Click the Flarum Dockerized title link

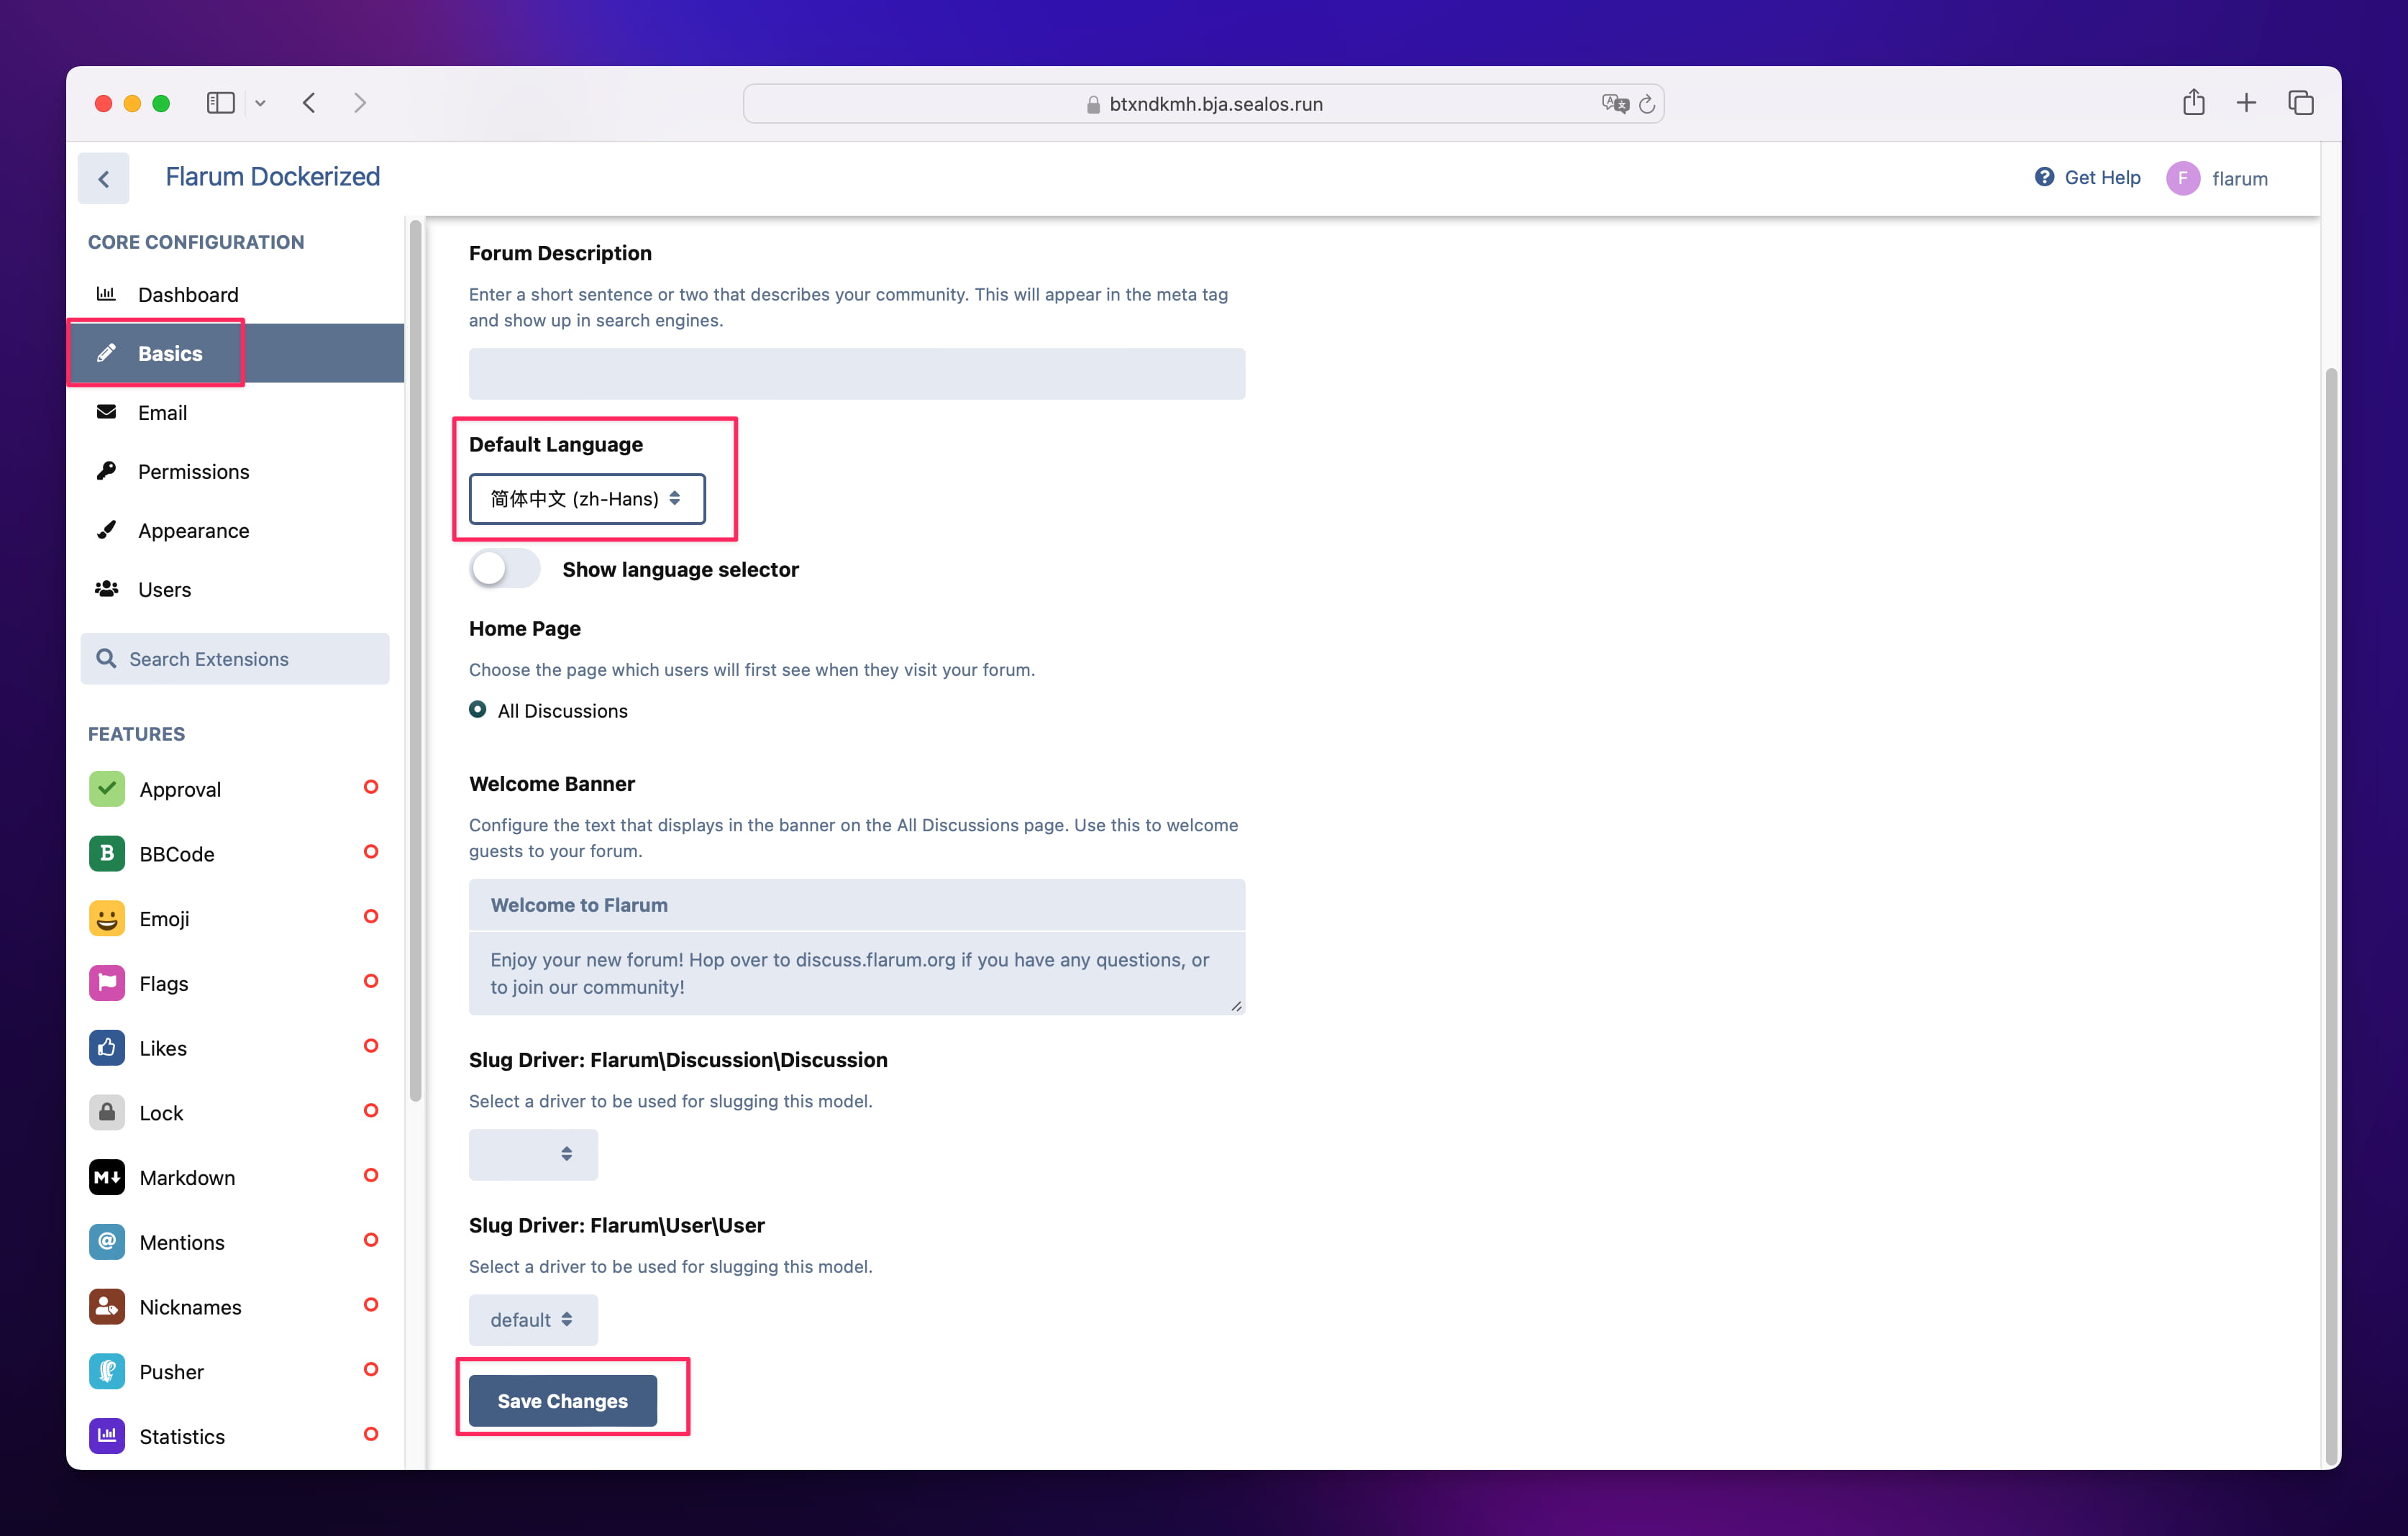click(273, 177)
